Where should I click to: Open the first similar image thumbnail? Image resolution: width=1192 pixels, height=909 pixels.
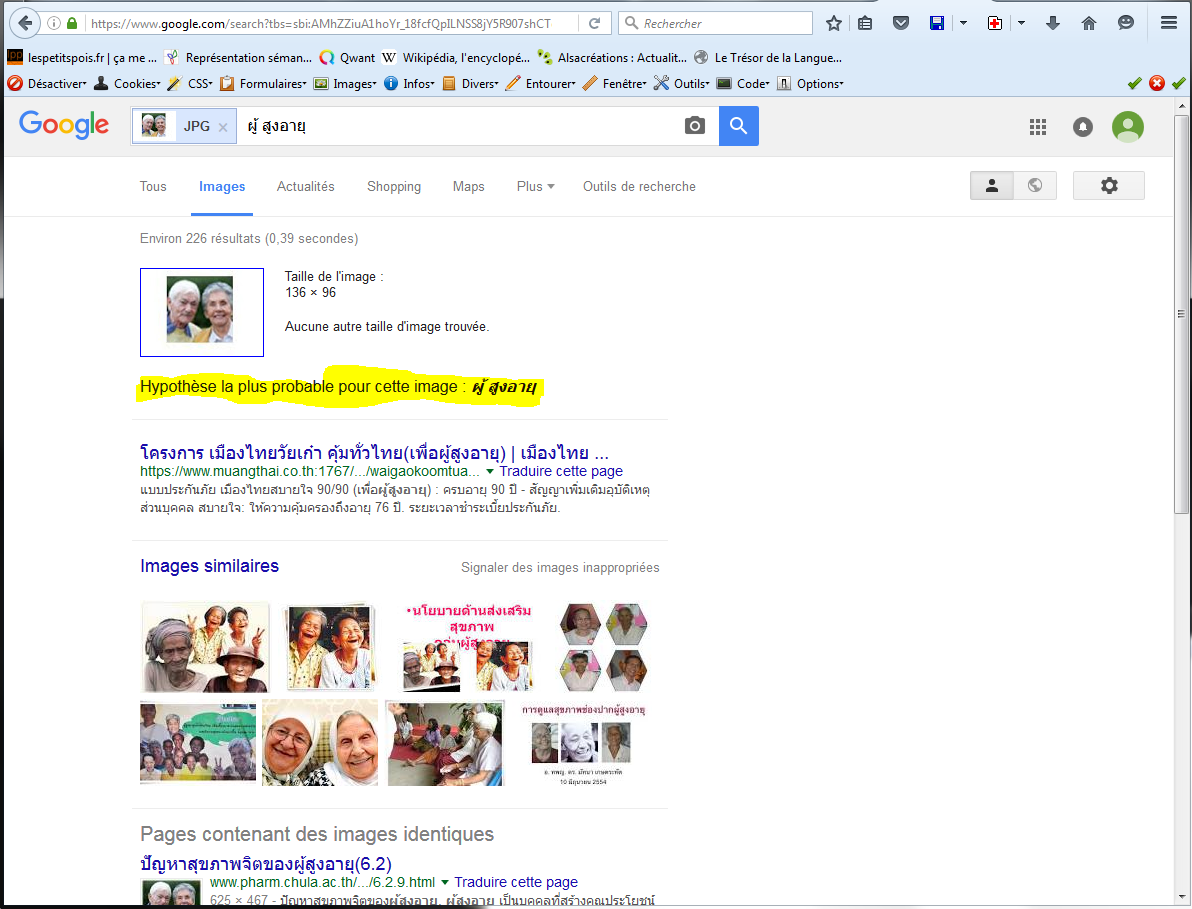point(205,647)
